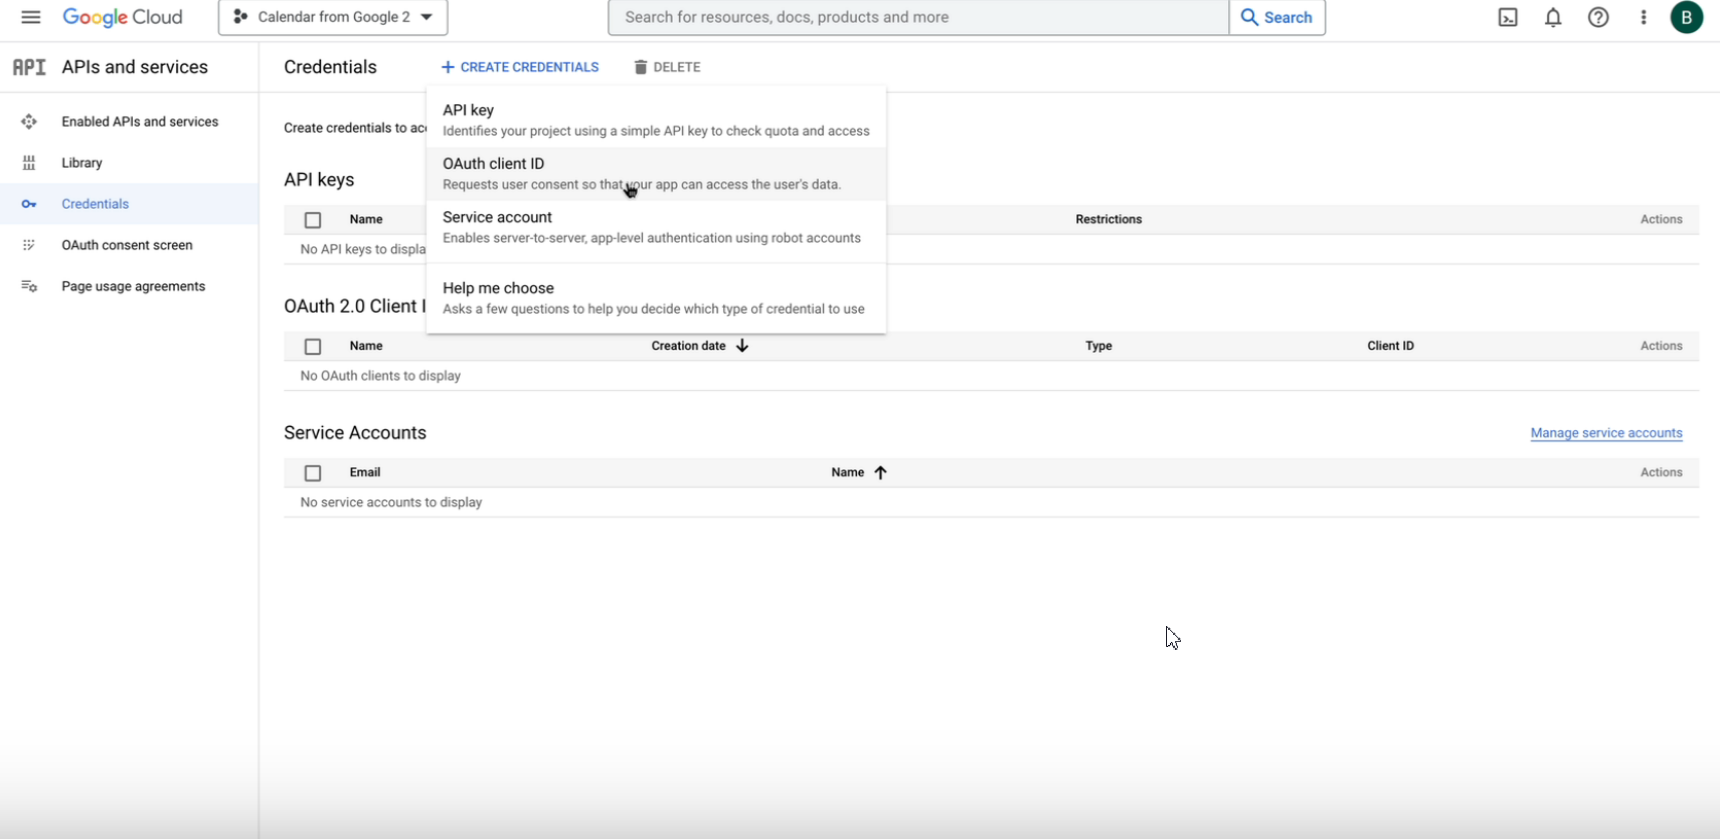Click the Service Accounts section heading
This screenshot has height=839, width=1720.
click(x=355, y=433)
